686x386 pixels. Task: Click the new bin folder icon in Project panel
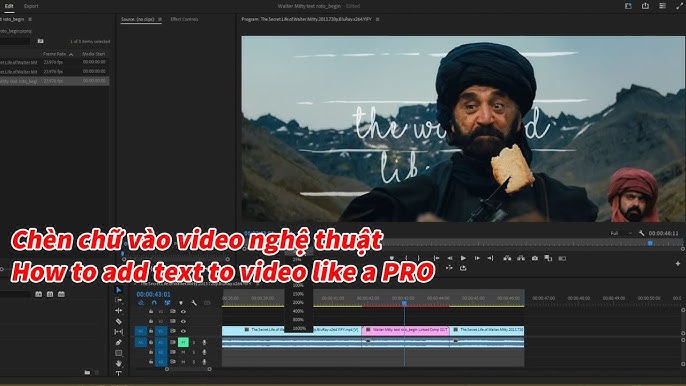pos(87,372)
